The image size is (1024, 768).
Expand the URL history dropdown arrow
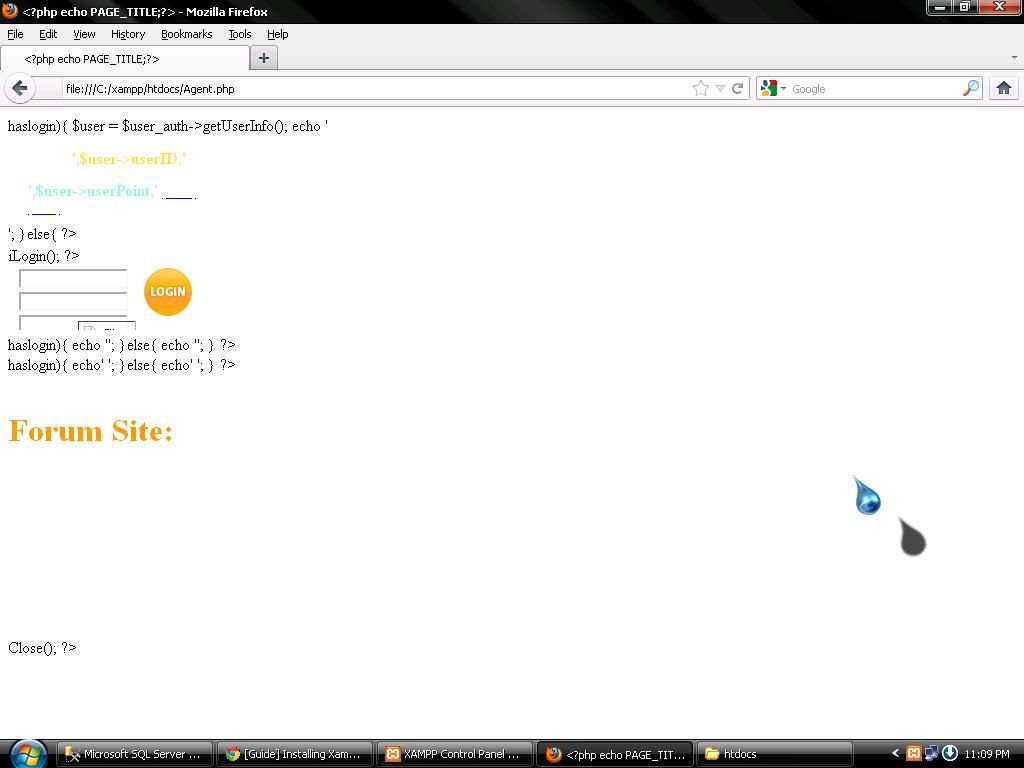tap(720, 88)
